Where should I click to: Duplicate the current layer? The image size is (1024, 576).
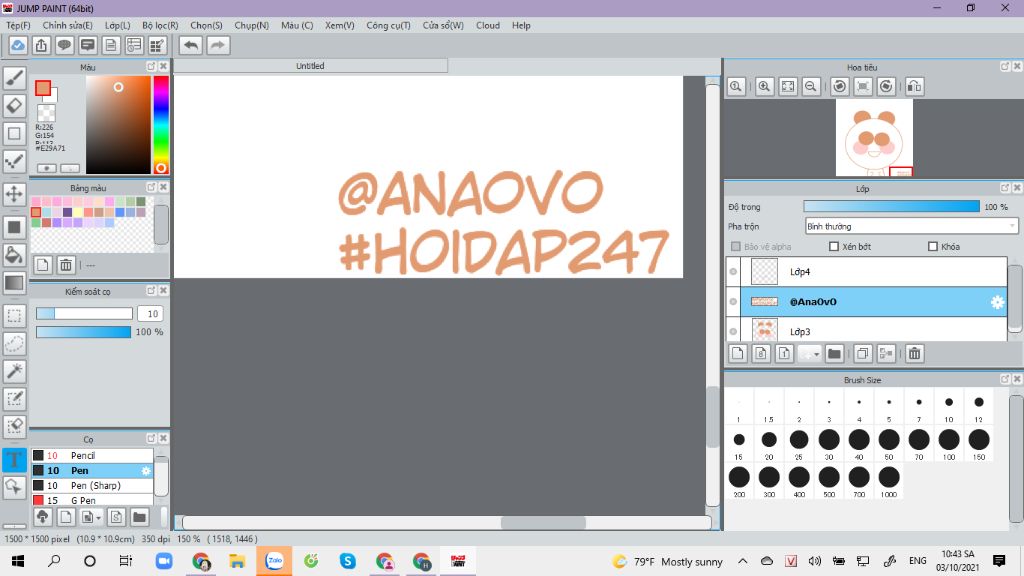click(862, 353)
